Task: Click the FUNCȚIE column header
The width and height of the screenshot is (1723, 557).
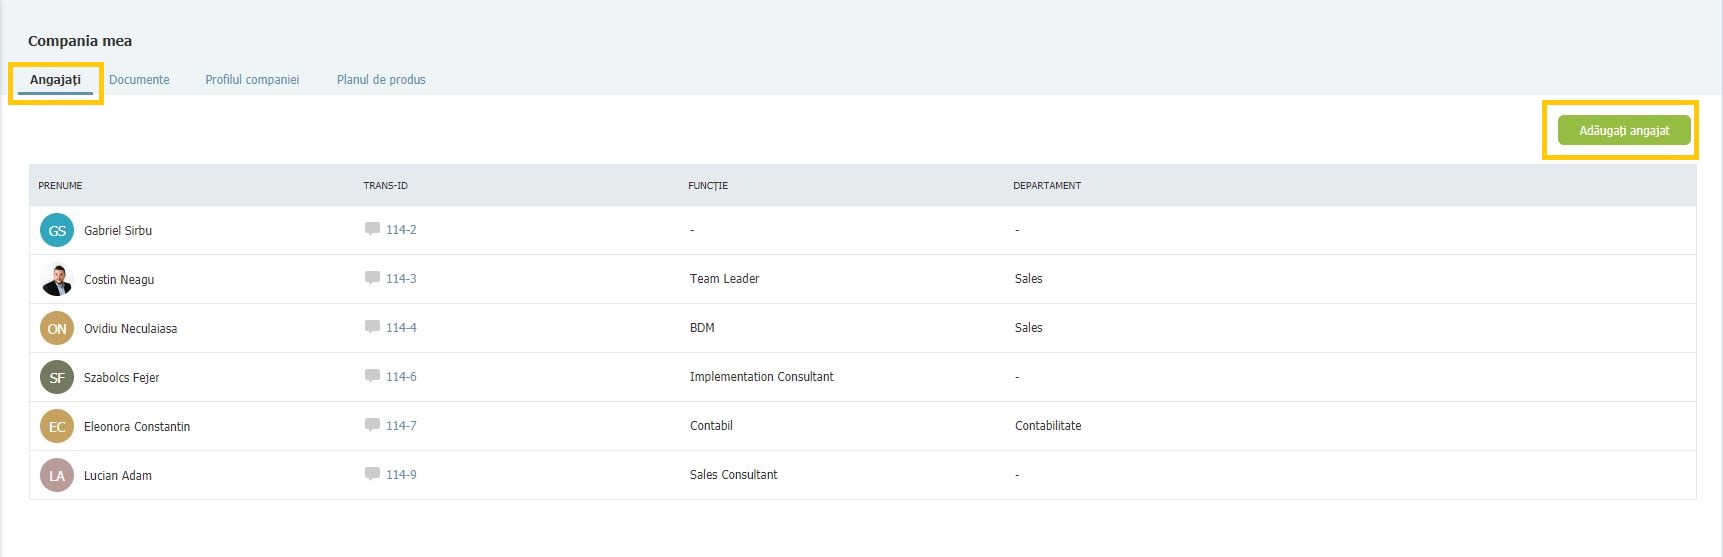Action: [x=708, y=186]
